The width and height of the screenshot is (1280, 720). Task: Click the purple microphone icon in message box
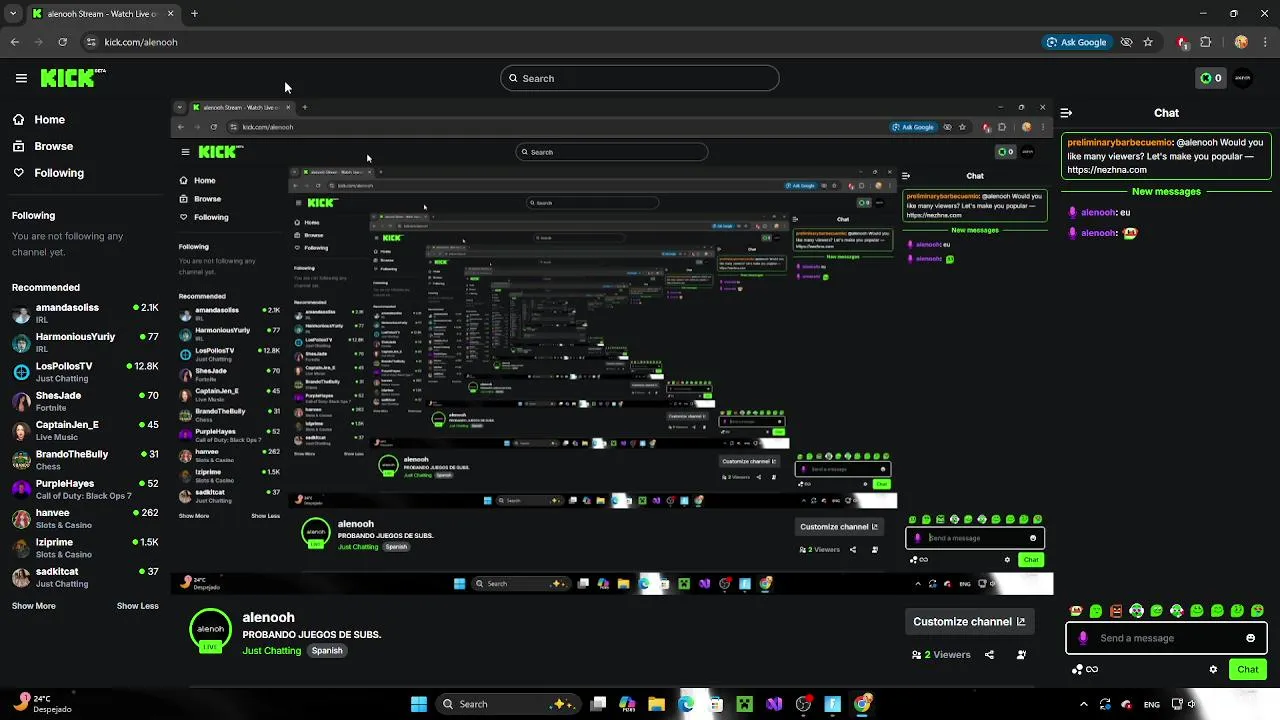pos(1083,638)
